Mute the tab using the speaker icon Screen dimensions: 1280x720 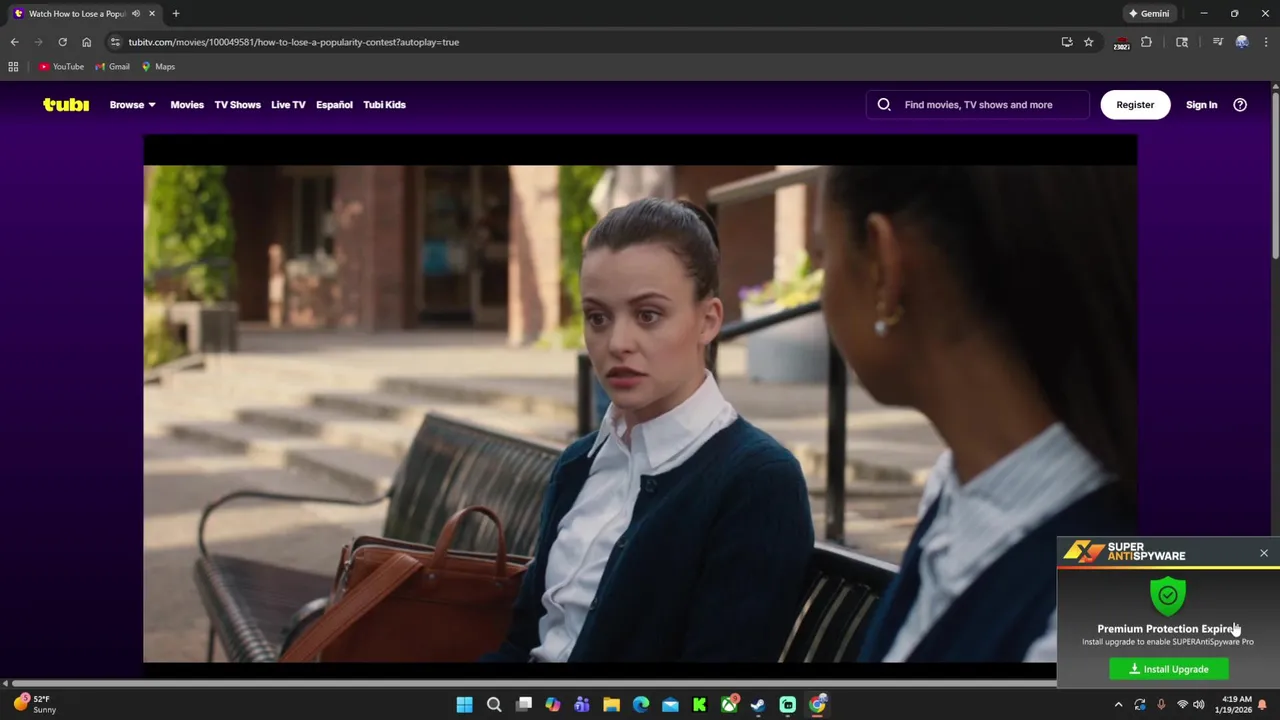(x=136, y=14)
